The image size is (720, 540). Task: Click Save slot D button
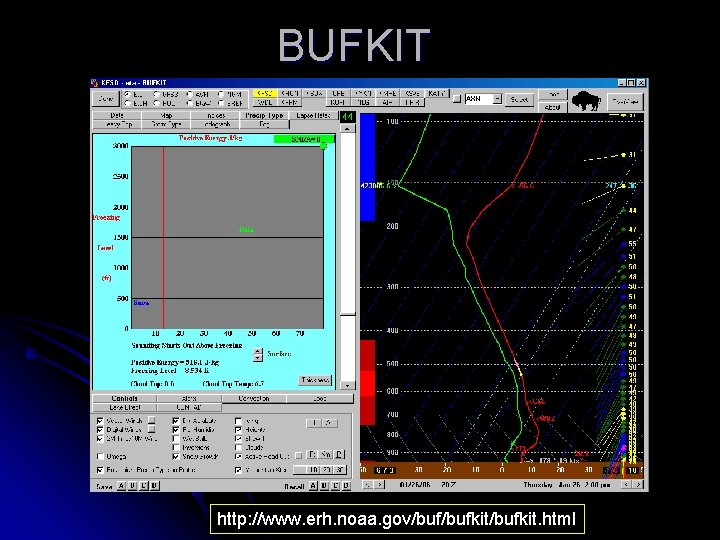point(155,486)
